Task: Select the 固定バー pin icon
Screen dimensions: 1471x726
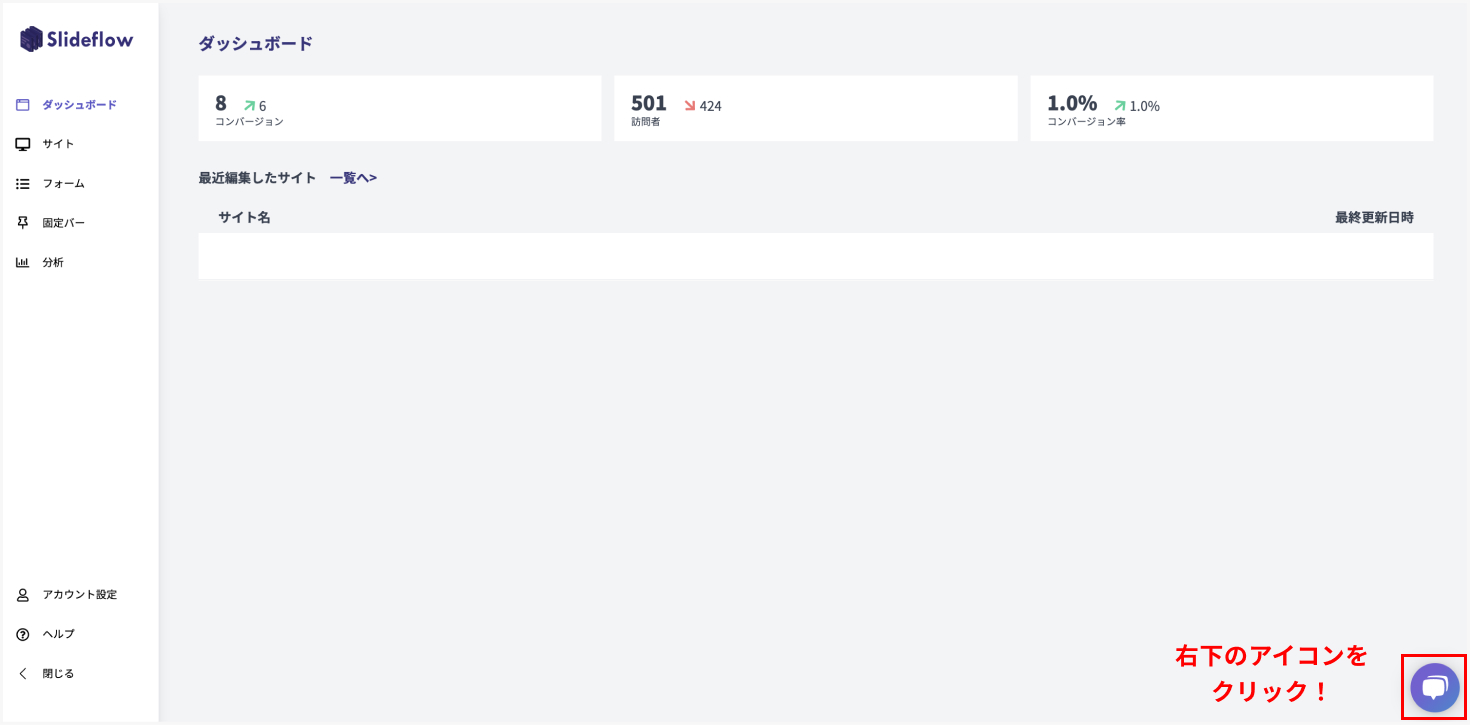Action: [23, 223]
